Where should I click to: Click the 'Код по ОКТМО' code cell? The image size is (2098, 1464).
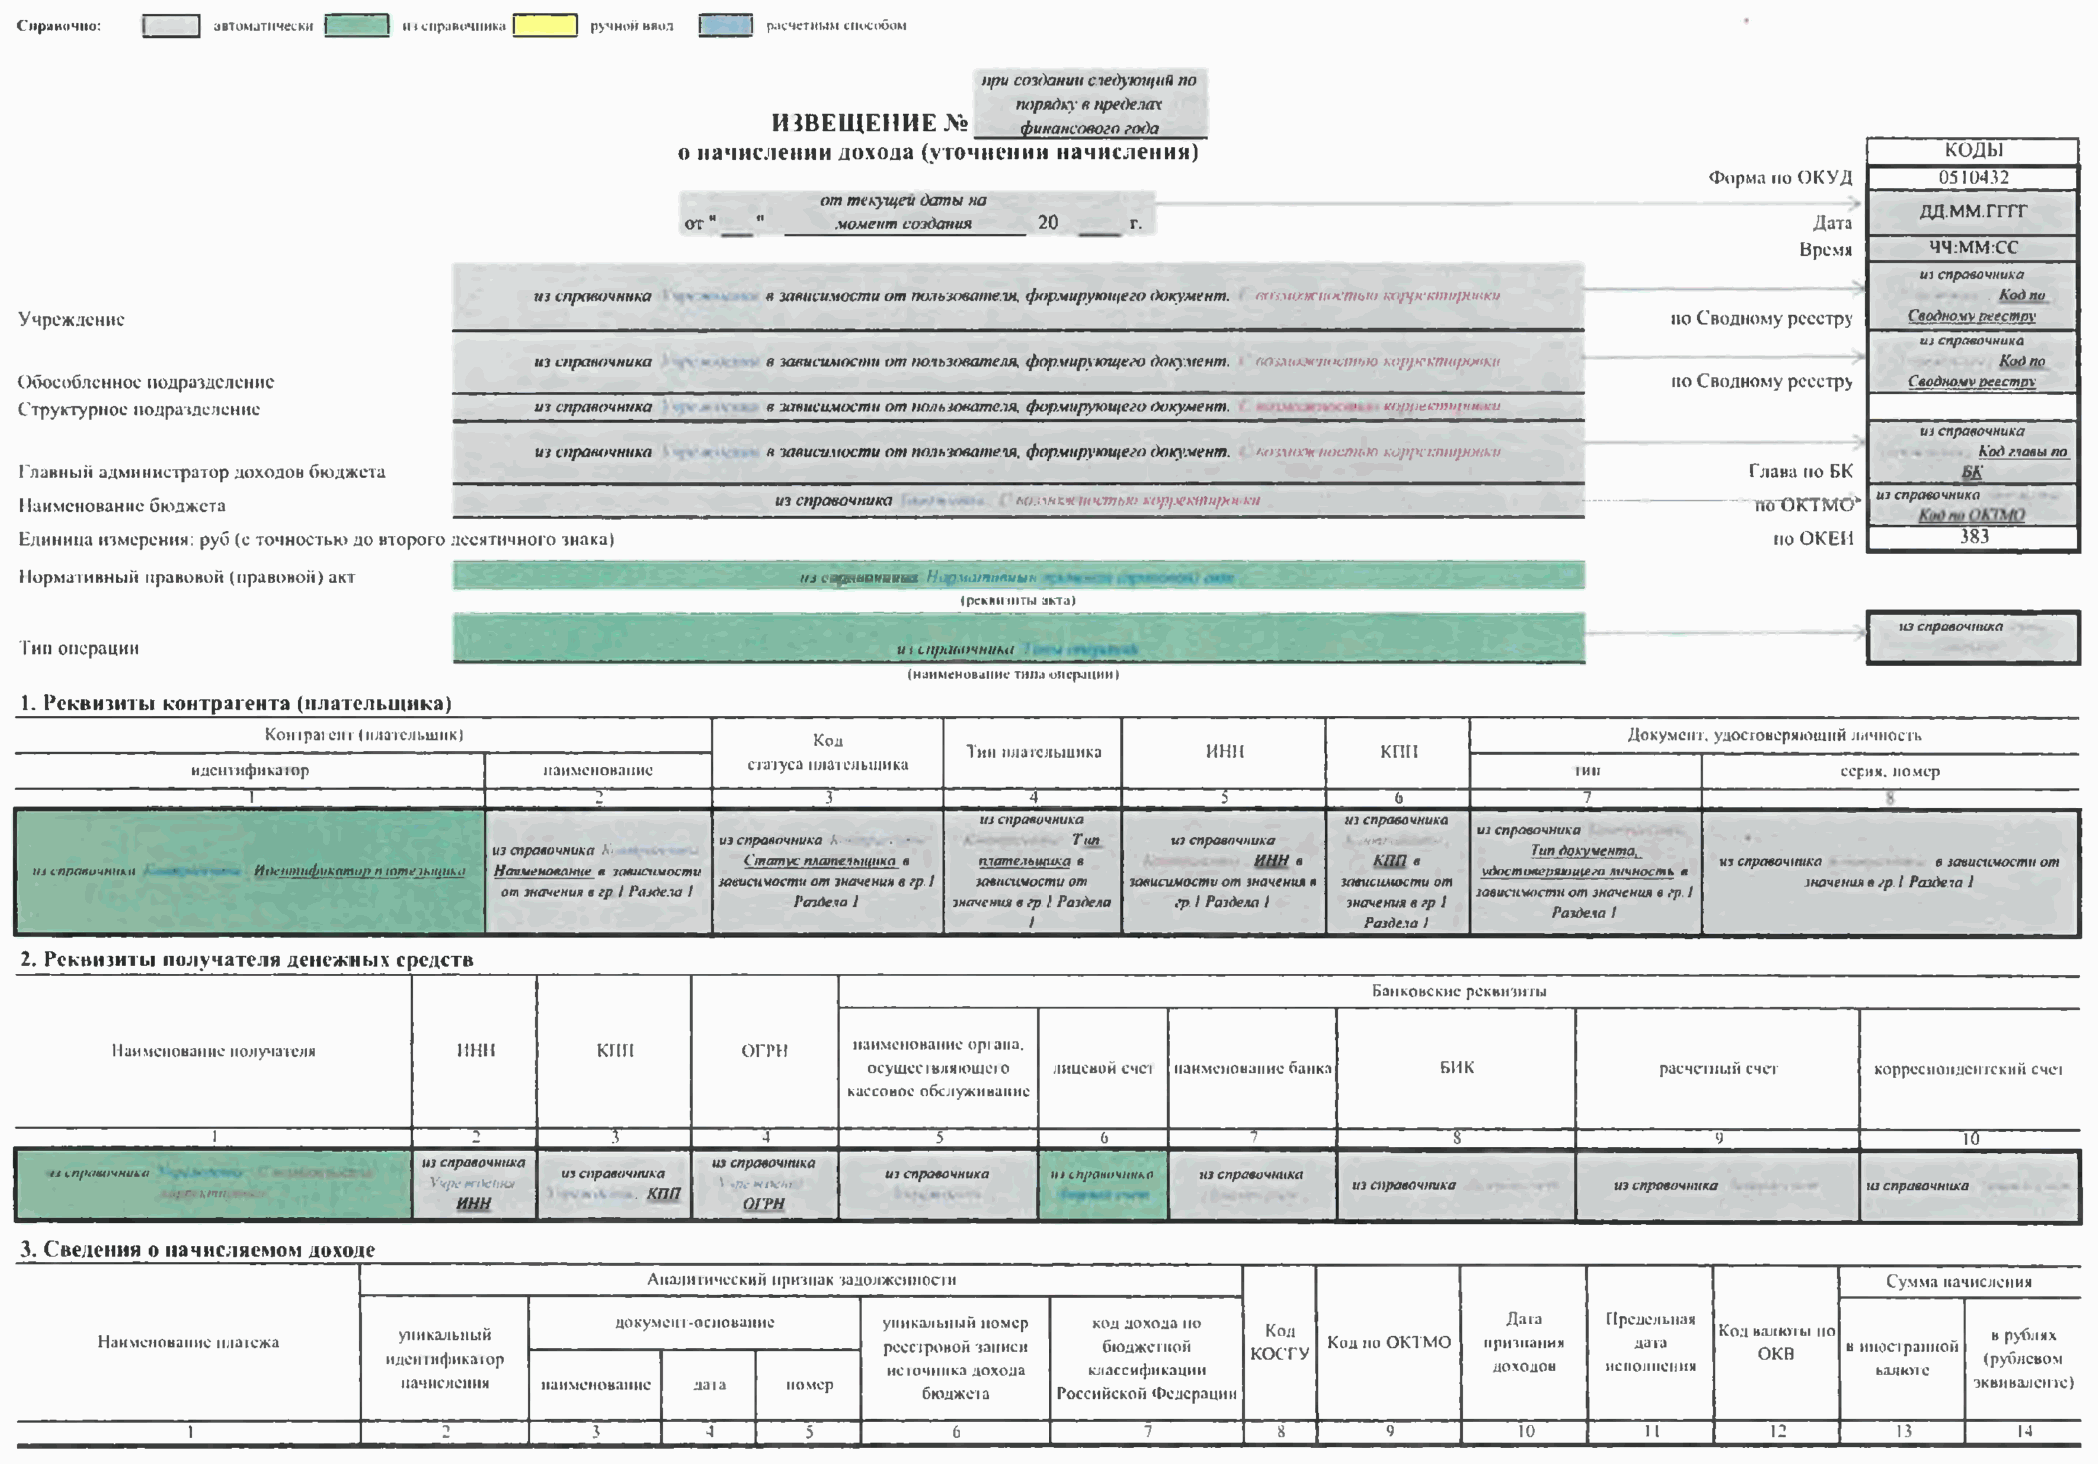tap(1972, 505)
